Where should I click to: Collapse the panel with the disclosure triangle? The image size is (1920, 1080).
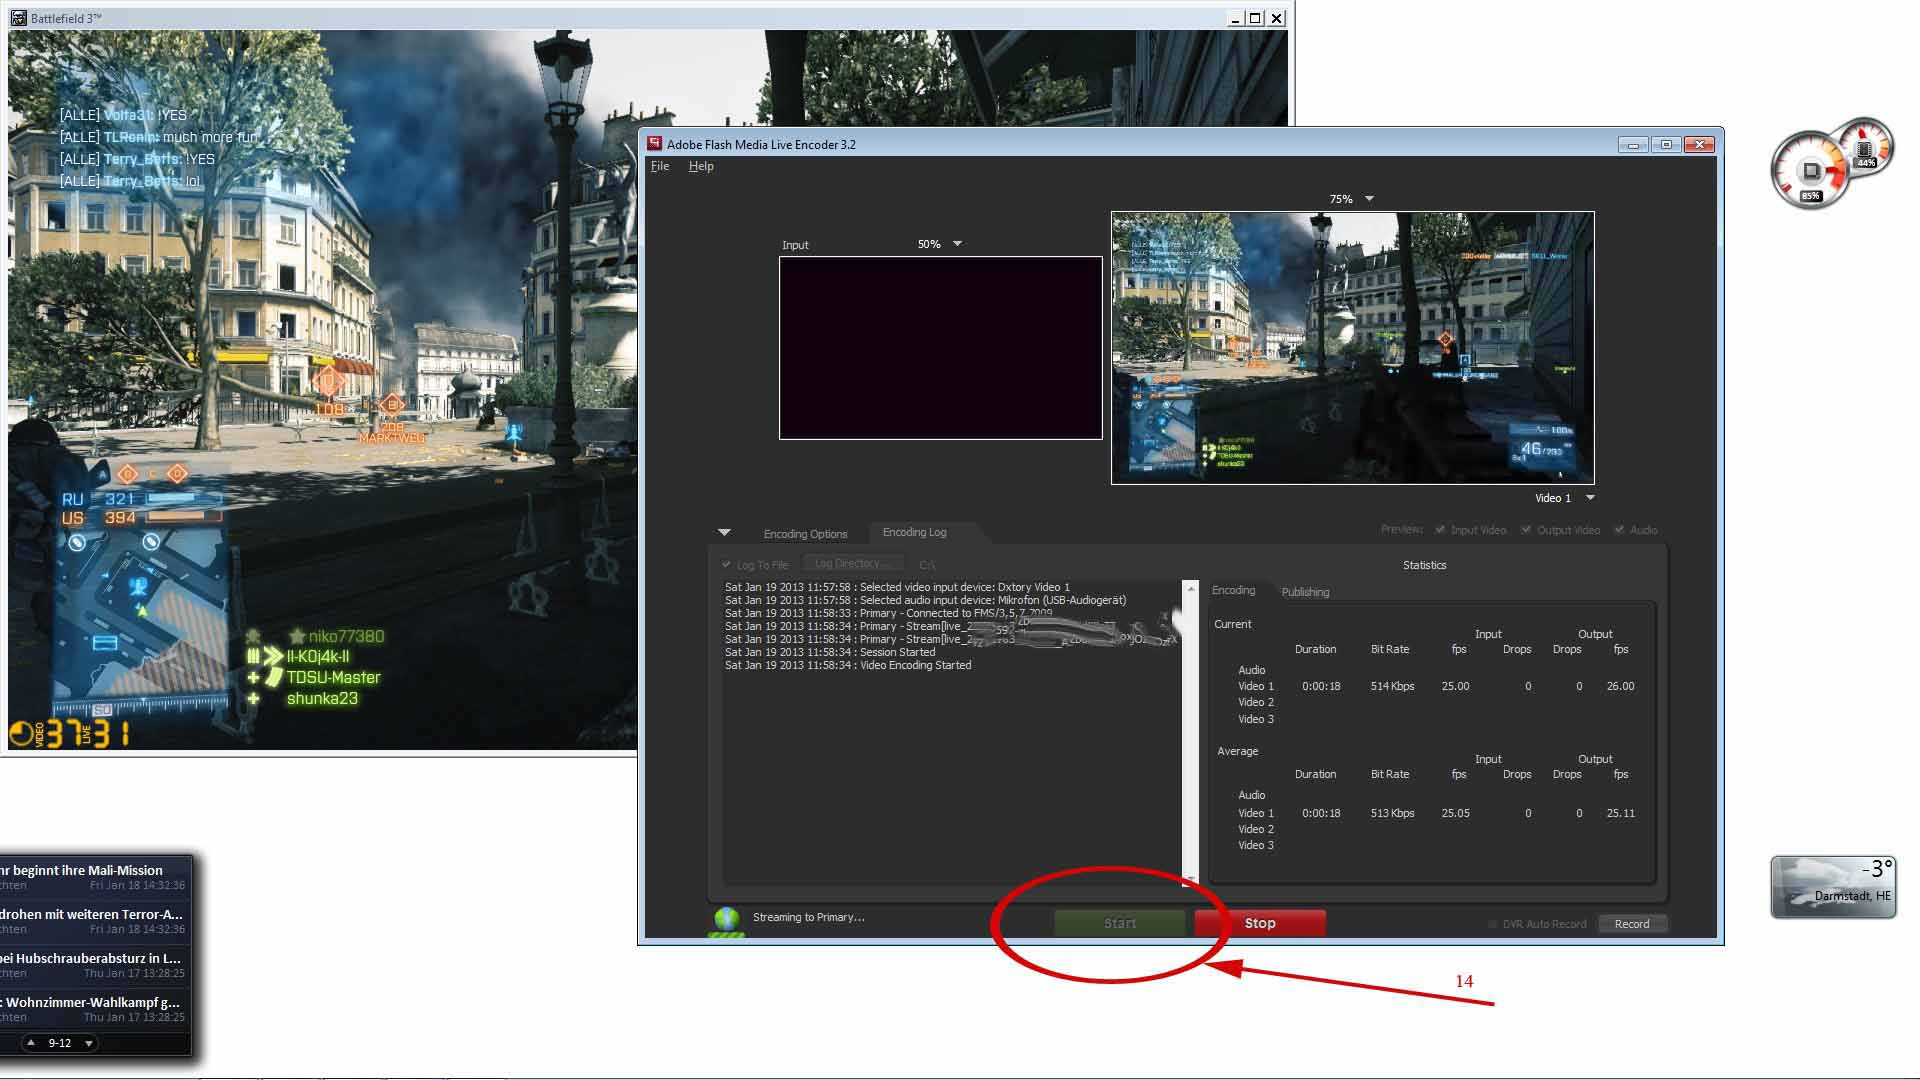724,532
